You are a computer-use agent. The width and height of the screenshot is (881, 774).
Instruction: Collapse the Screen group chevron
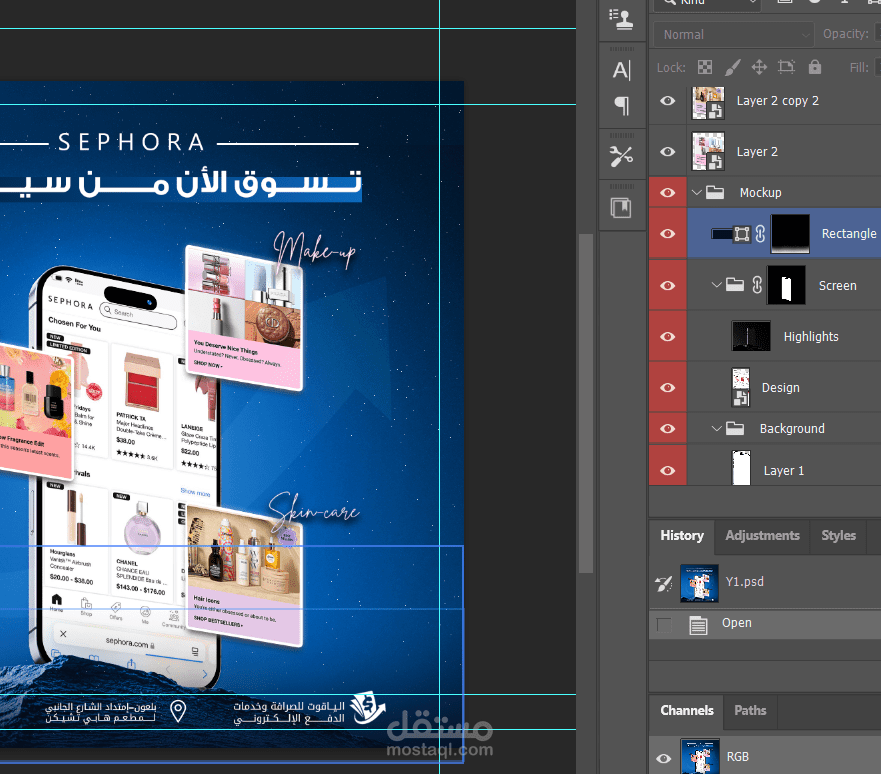pos(716,285)
